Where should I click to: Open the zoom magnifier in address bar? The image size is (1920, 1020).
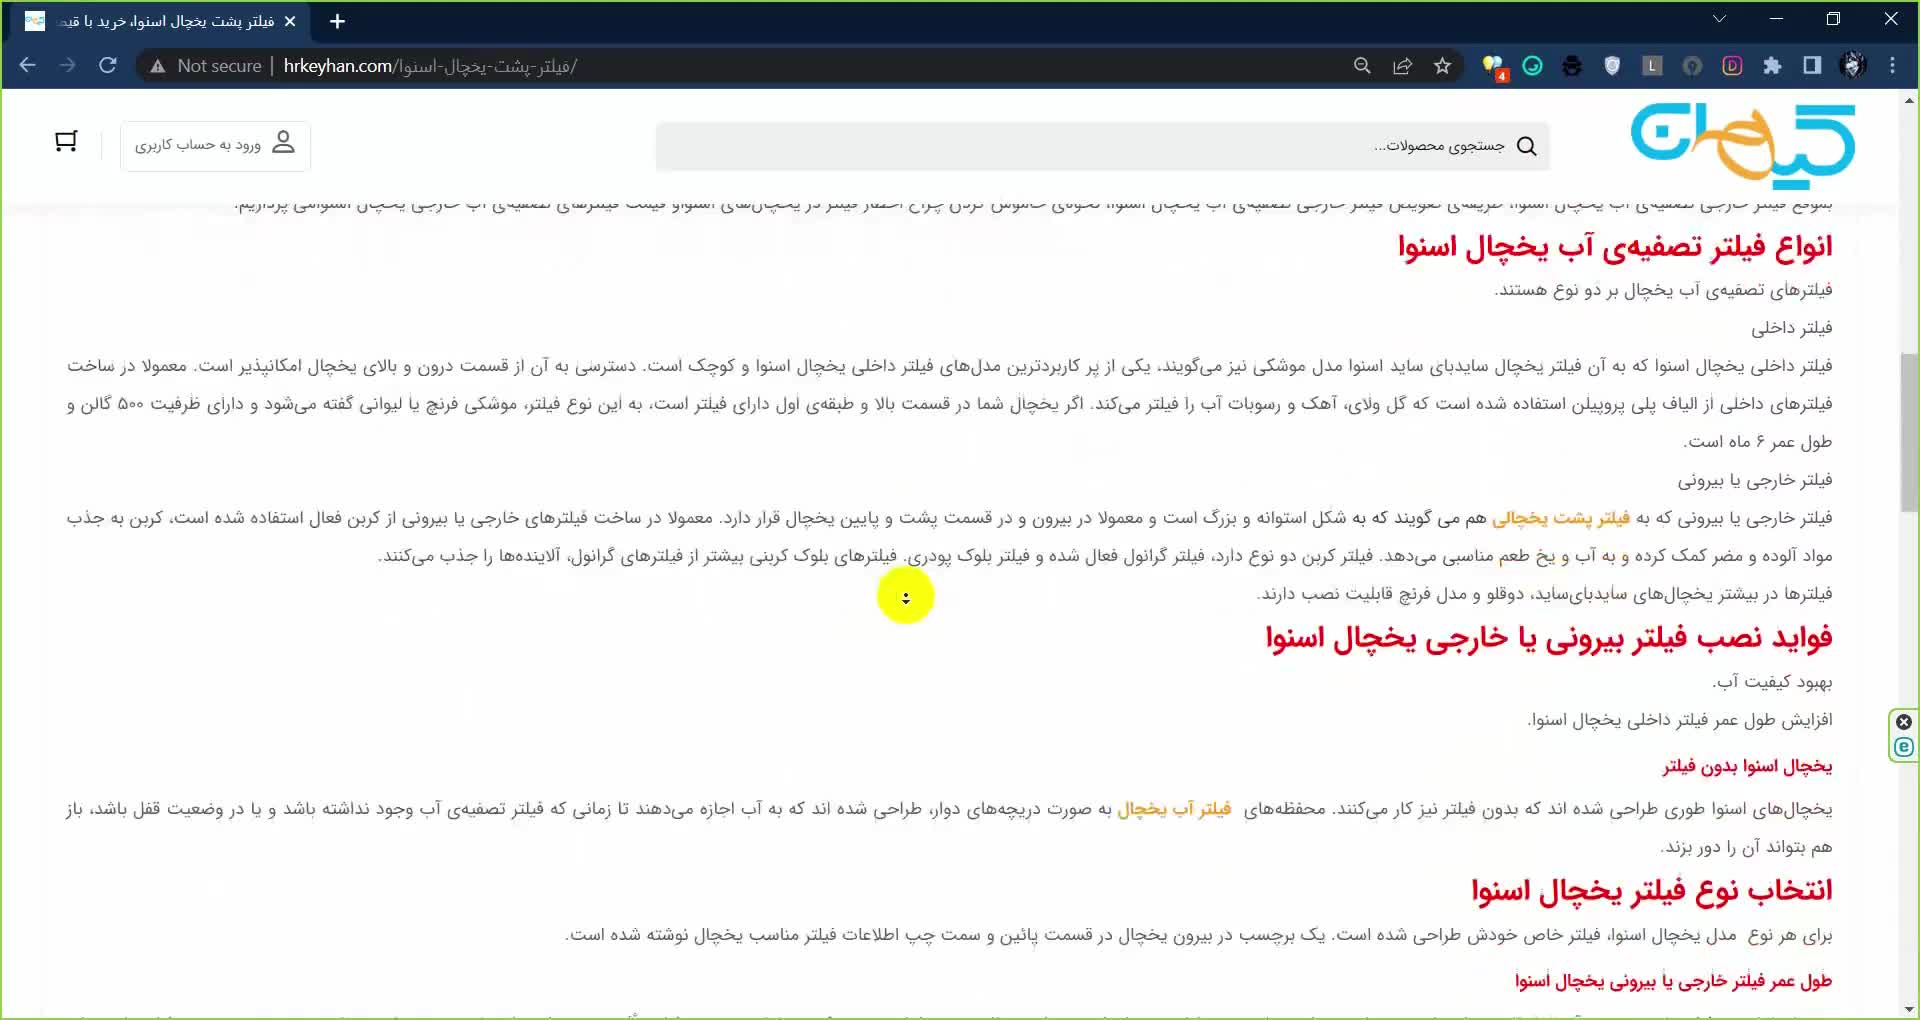pyautogui.click(x=1362, y=66)
